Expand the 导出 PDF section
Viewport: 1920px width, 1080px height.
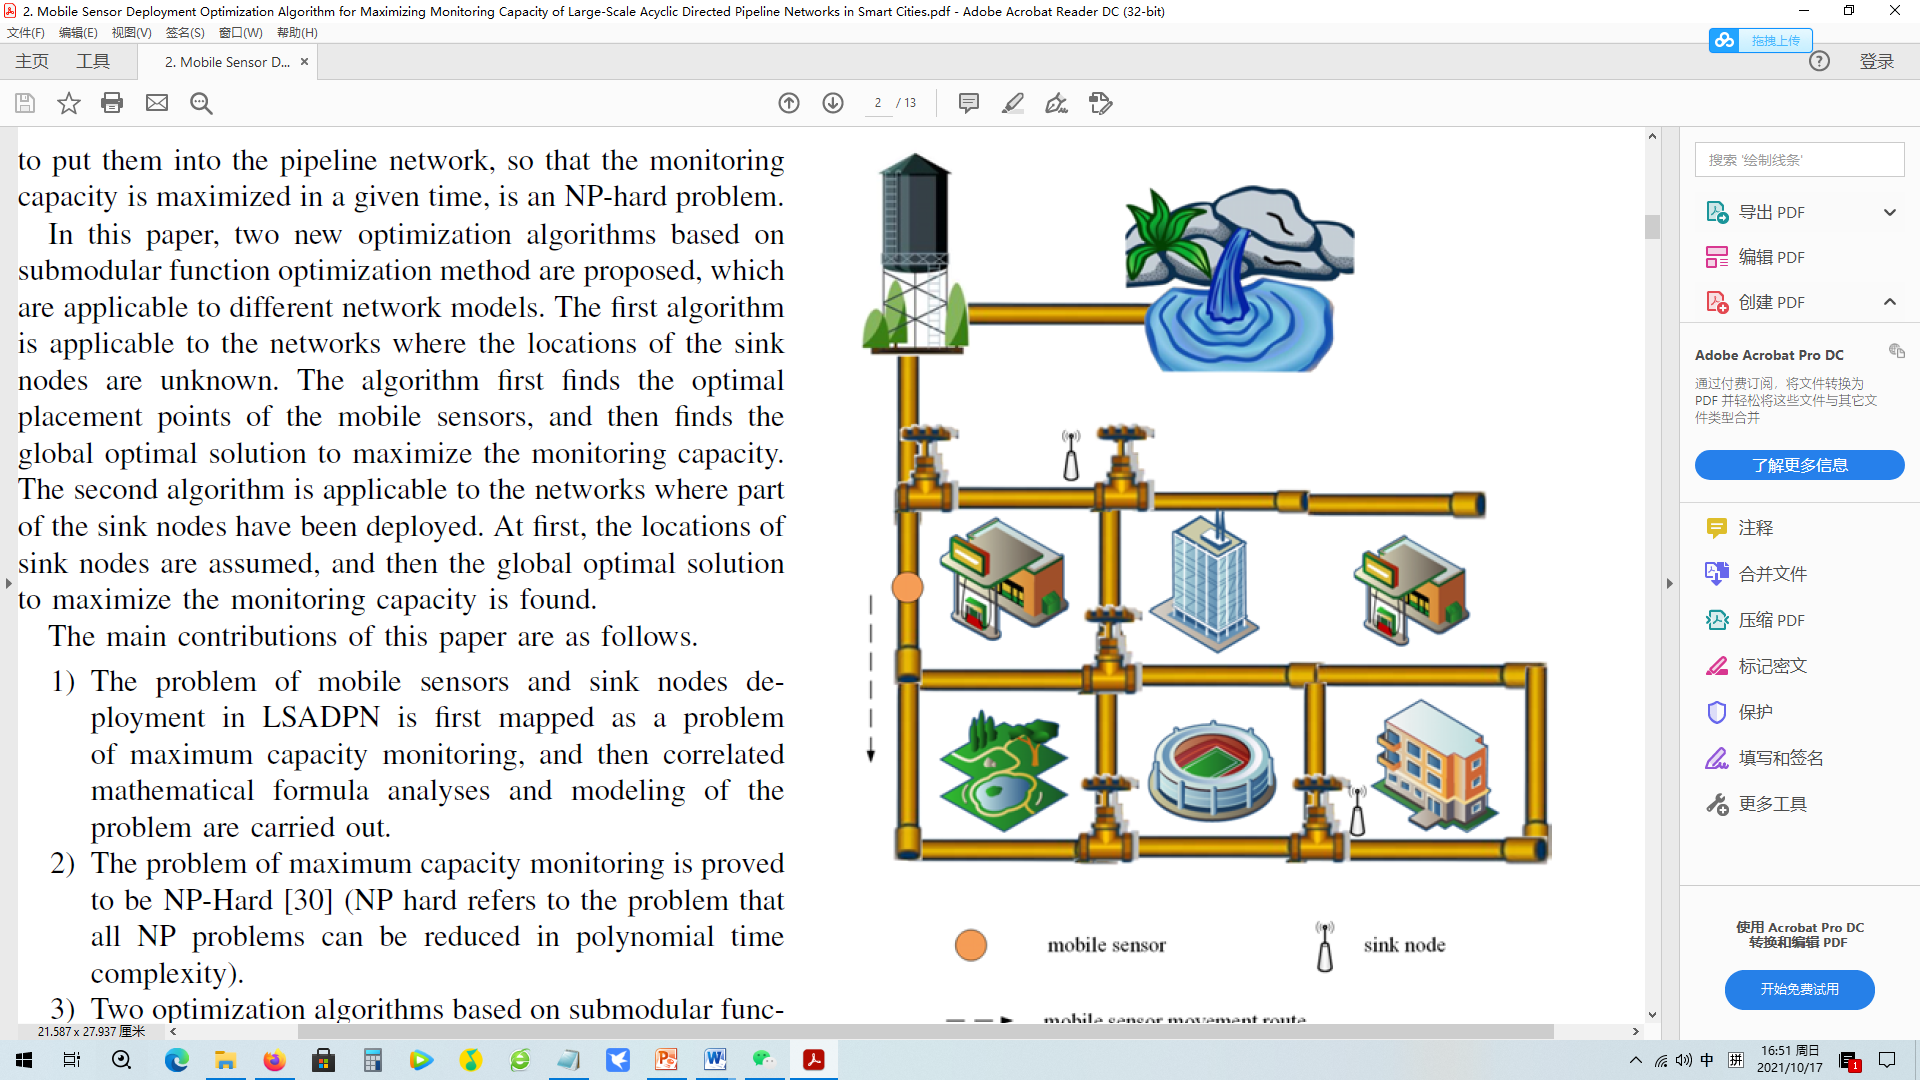(x=1889, y=212)
